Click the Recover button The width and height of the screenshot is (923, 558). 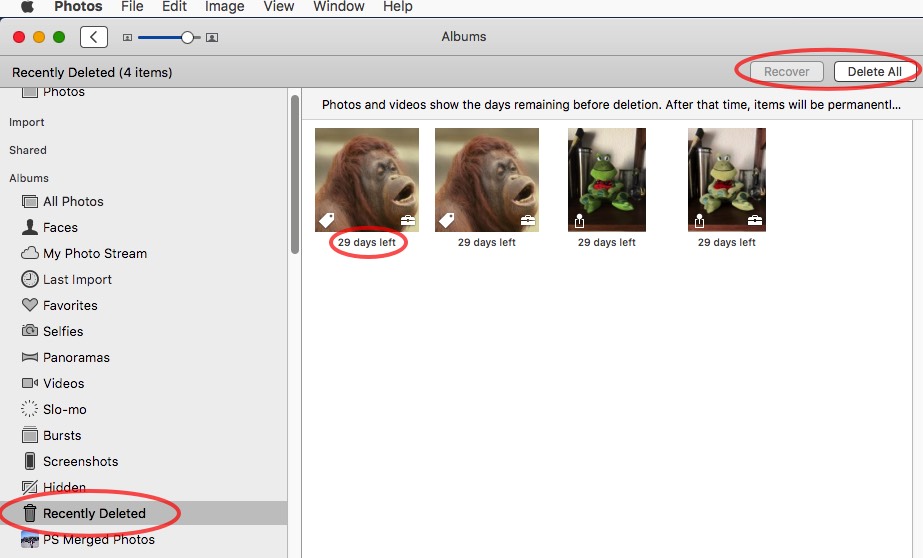point(786,72)
